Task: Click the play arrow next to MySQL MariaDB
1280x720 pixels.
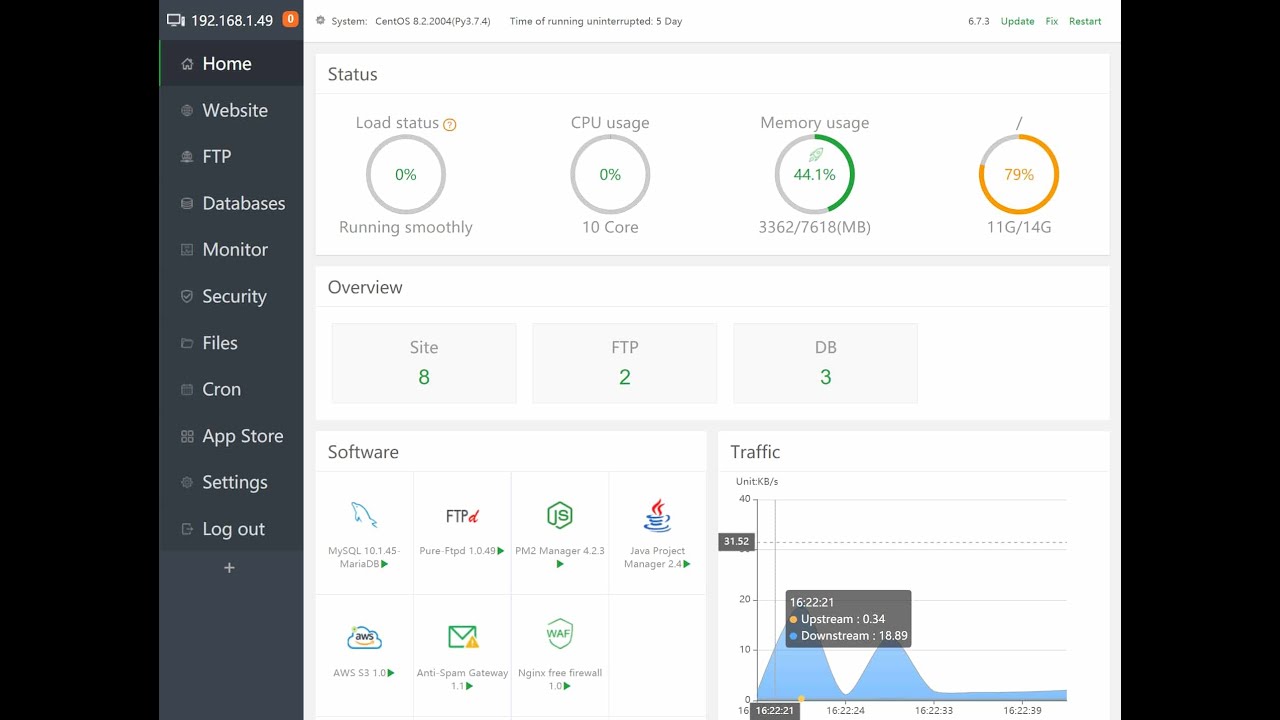Action: [385, 564]
